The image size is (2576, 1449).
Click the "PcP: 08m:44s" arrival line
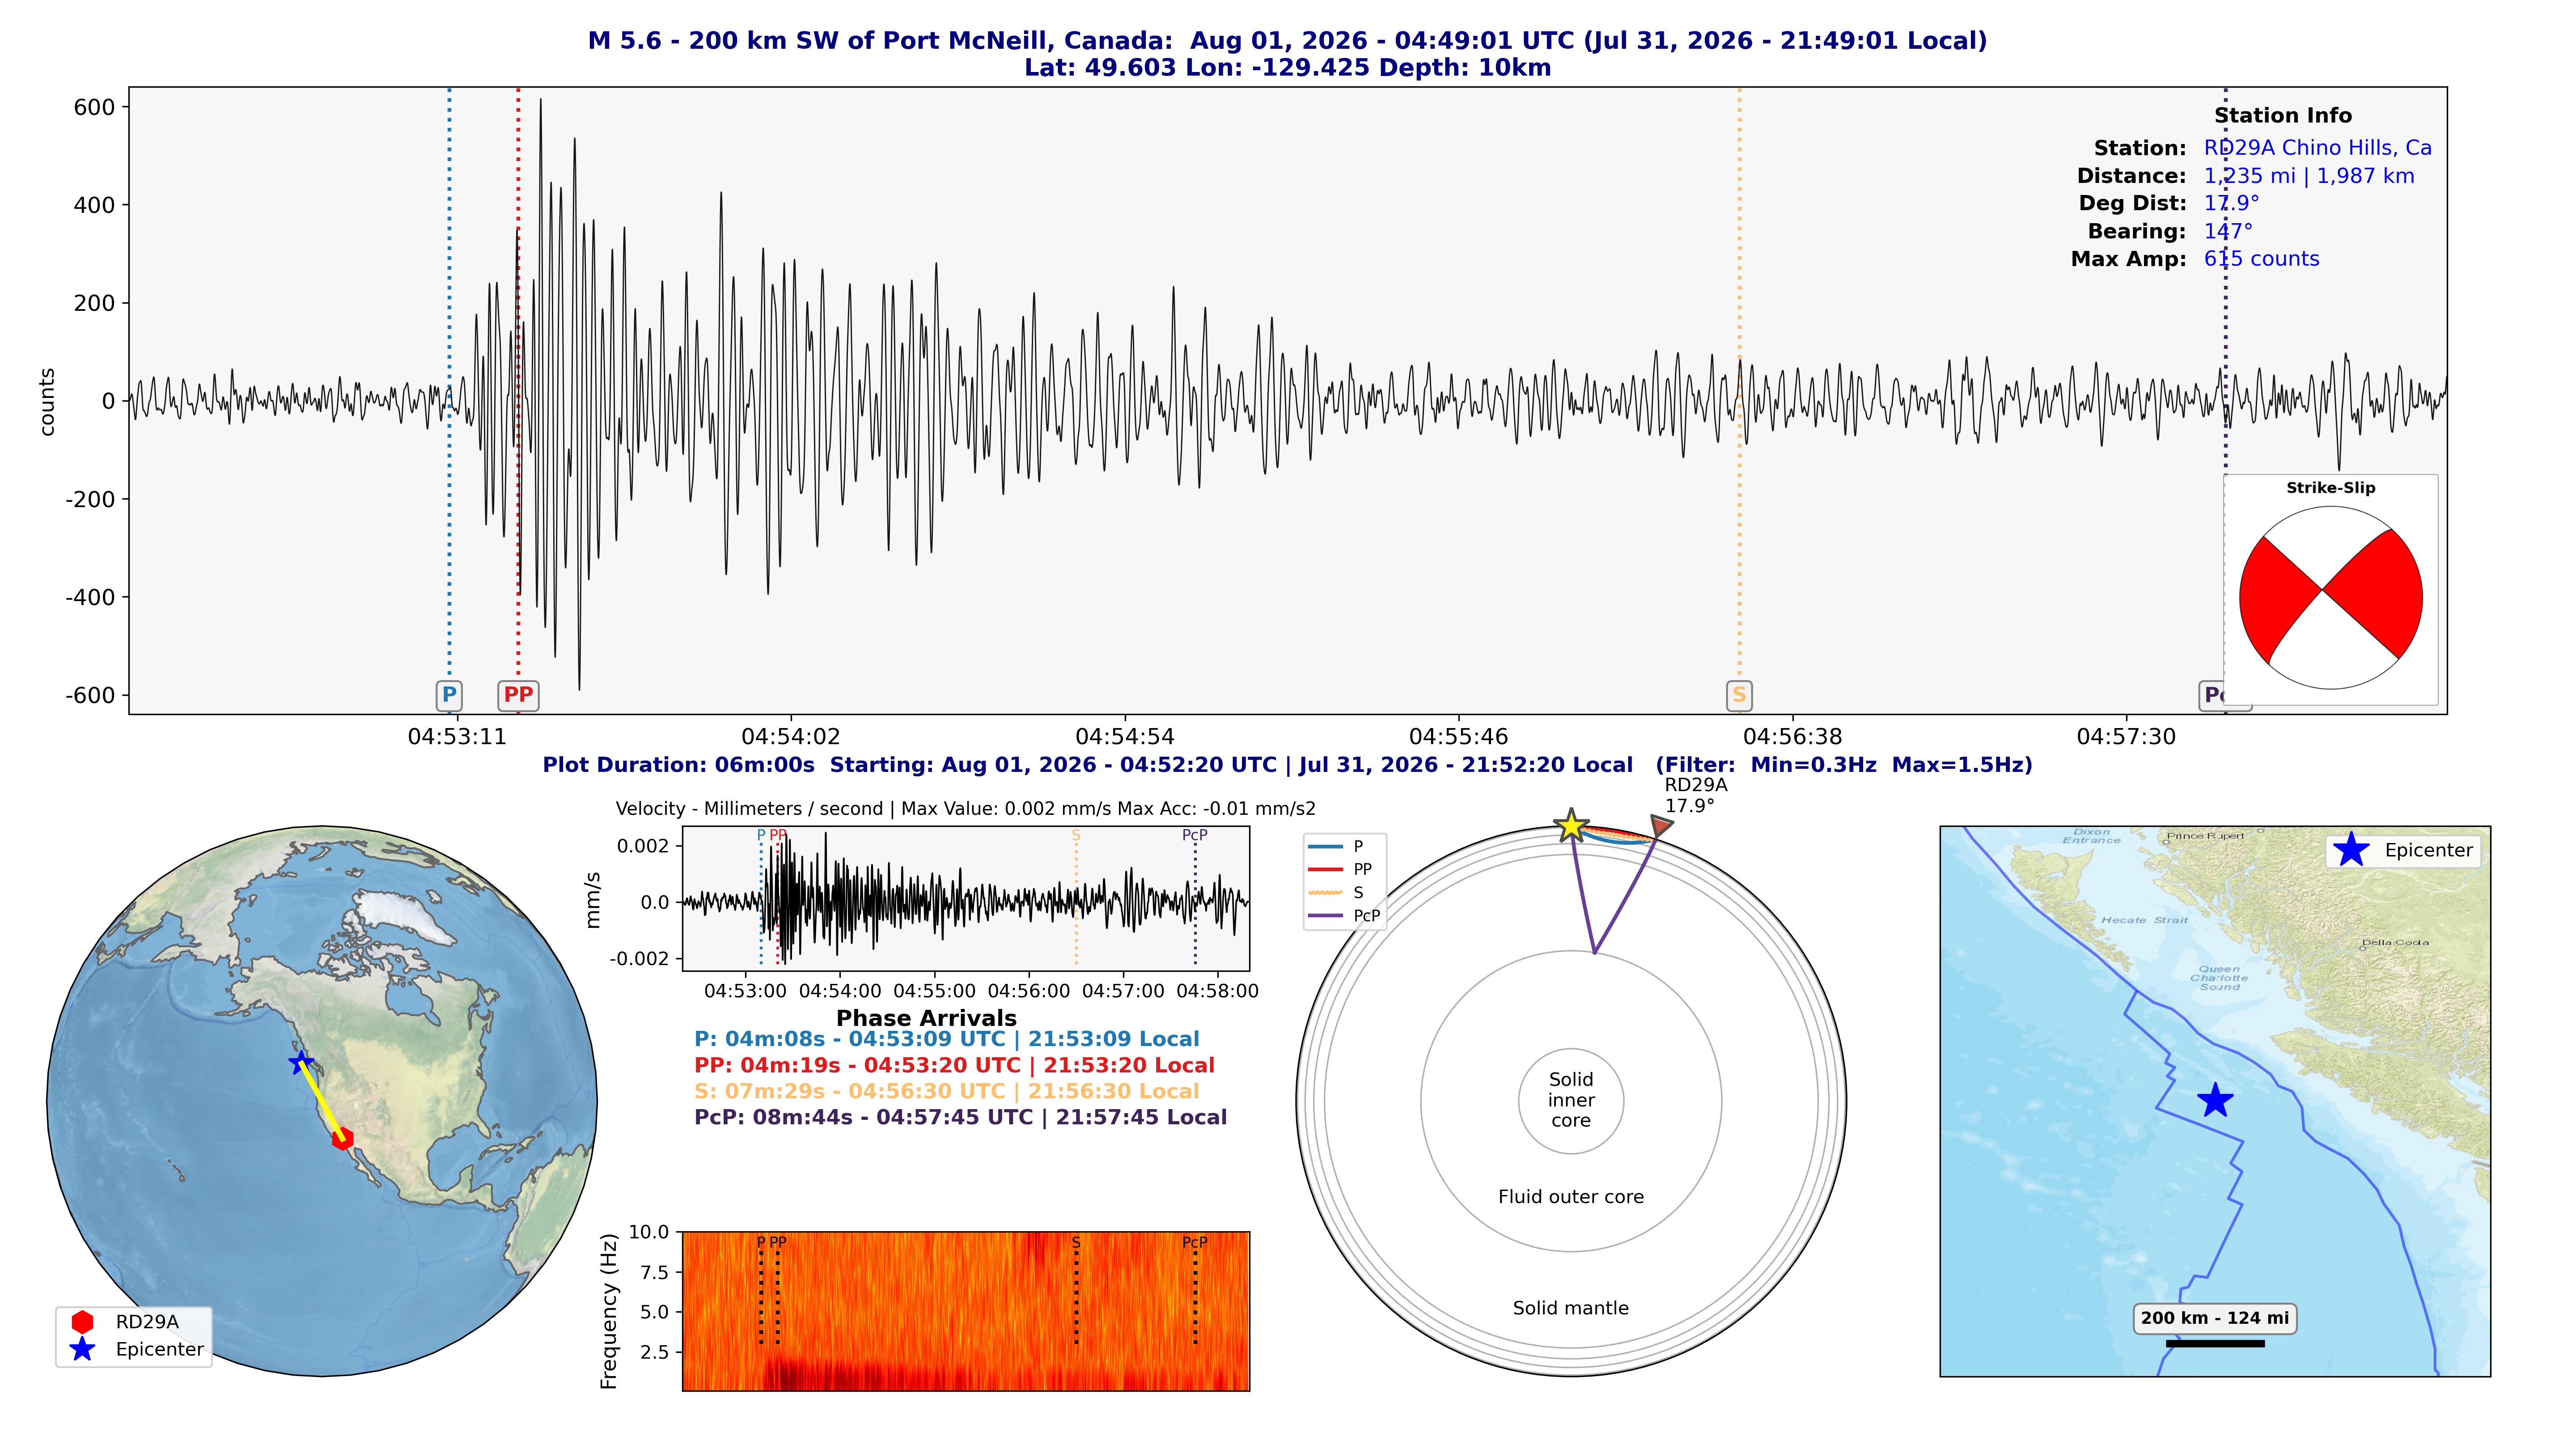pos(961,1118)
